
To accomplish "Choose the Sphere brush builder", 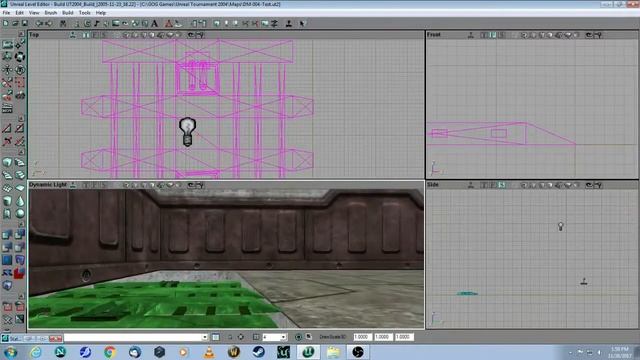I will point(20,213).
